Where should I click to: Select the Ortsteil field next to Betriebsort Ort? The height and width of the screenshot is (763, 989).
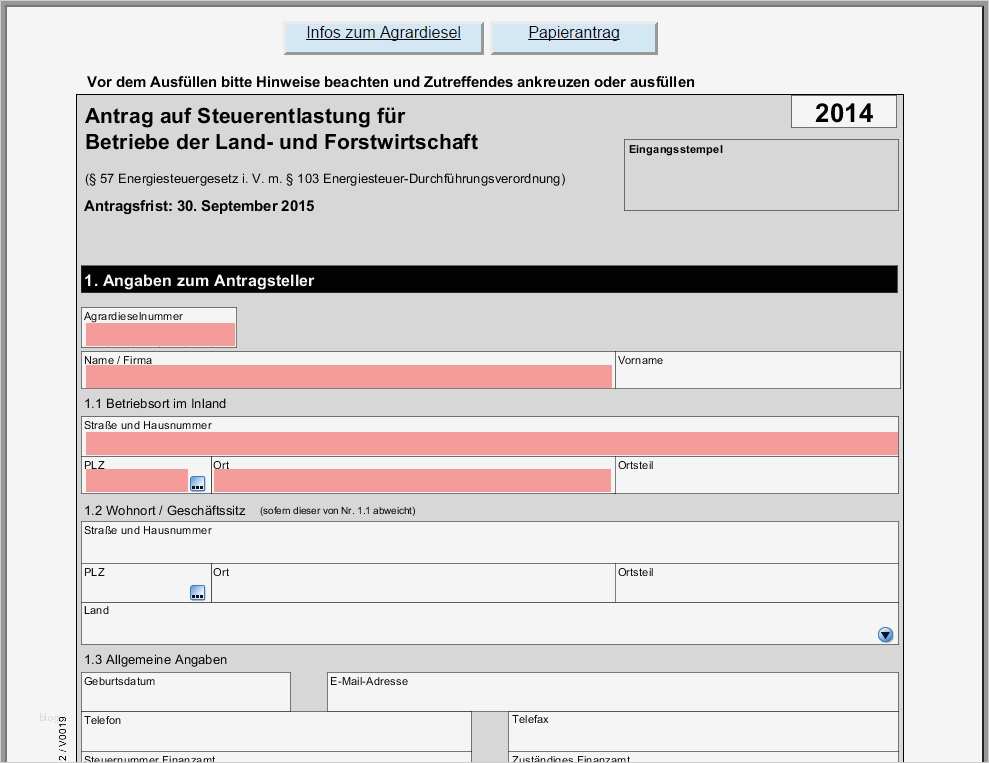tap(757, 478)
